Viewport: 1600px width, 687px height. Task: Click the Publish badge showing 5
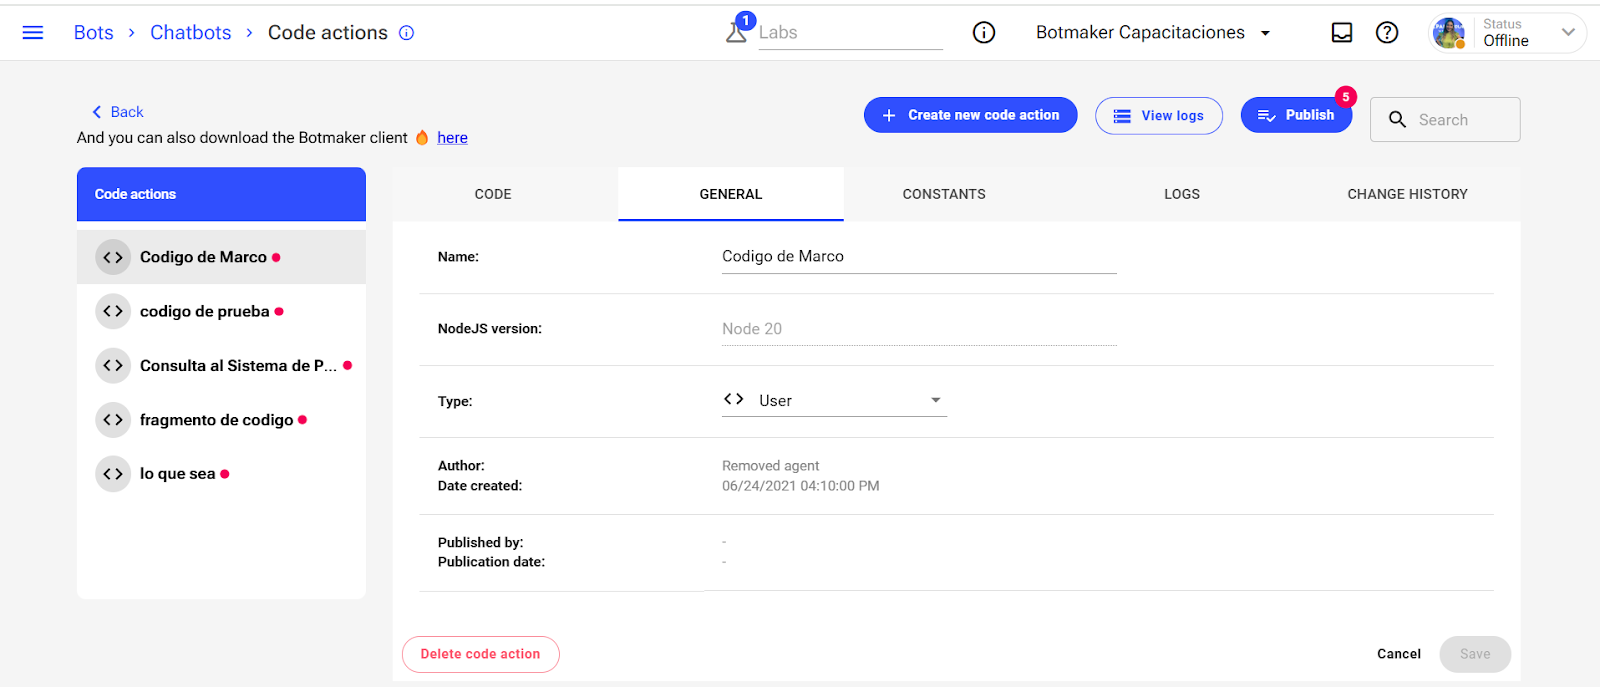coord(1346,97)
